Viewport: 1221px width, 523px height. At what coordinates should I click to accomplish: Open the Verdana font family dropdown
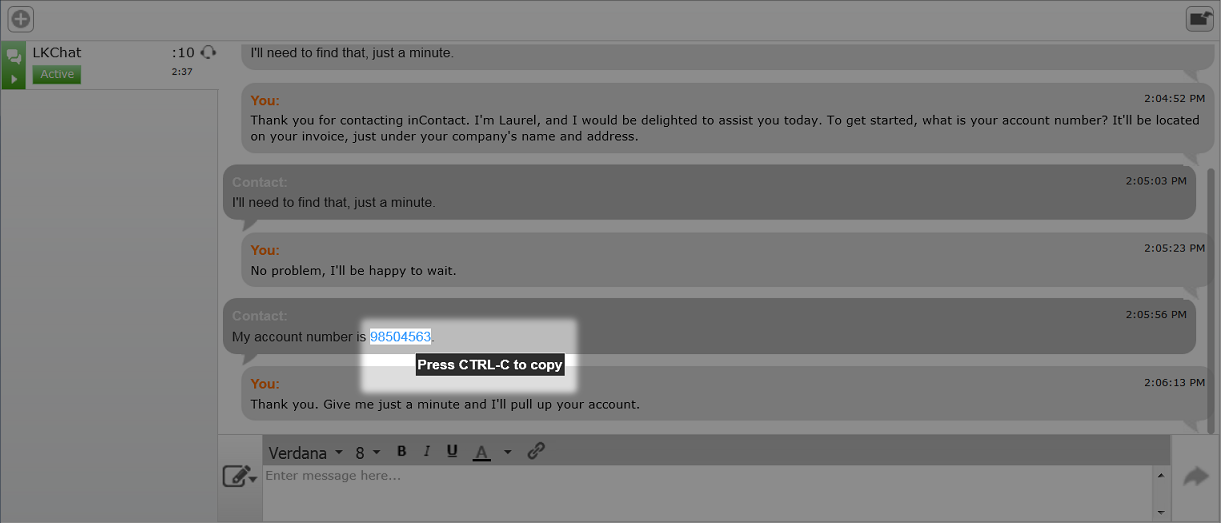(305, 452)
